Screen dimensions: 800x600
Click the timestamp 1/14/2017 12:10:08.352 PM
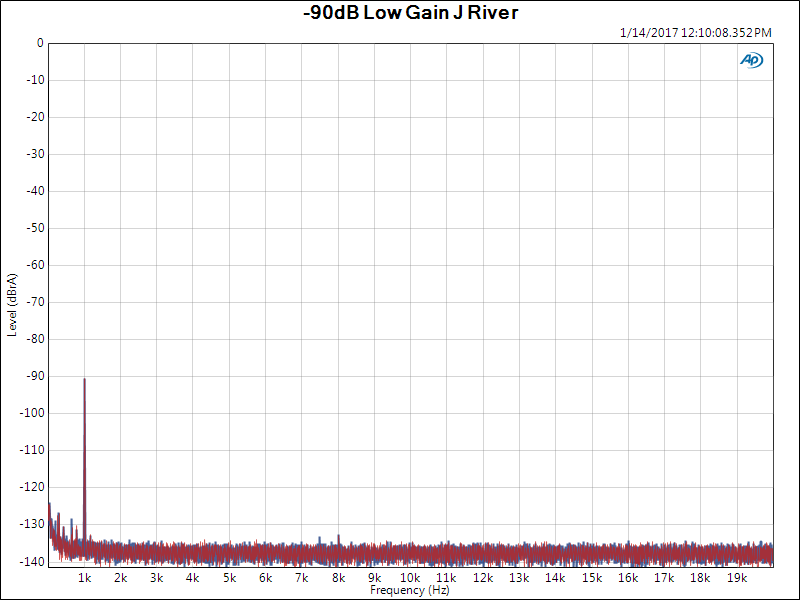(695, 33)
